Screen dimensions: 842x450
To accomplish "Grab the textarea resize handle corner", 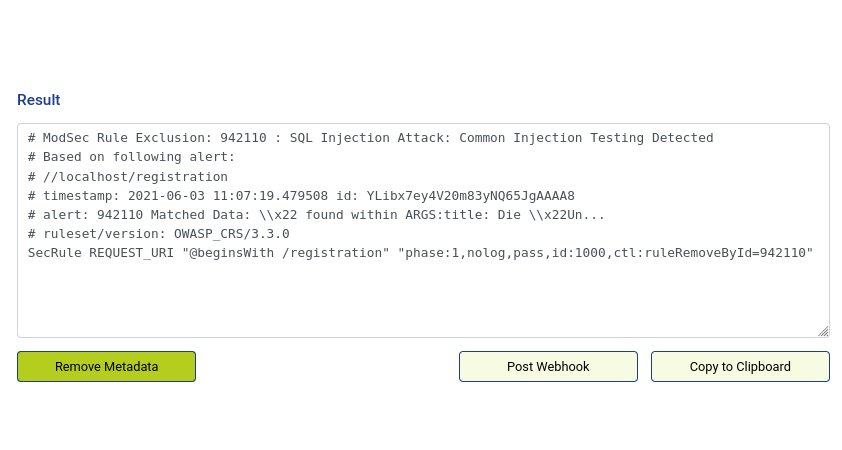I will (x=823, y=331).
